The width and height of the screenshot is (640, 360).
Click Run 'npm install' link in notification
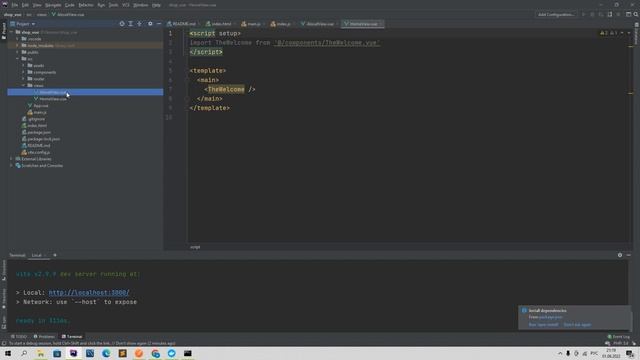click(x=543, y=325)
